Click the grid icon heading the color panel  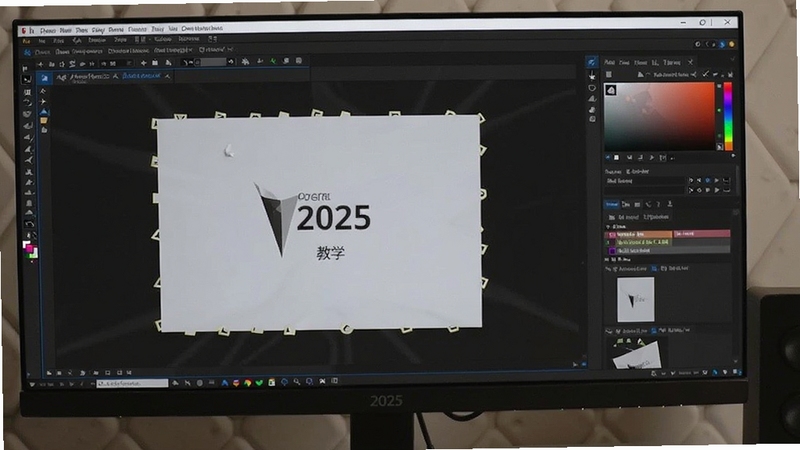[609, 74]
